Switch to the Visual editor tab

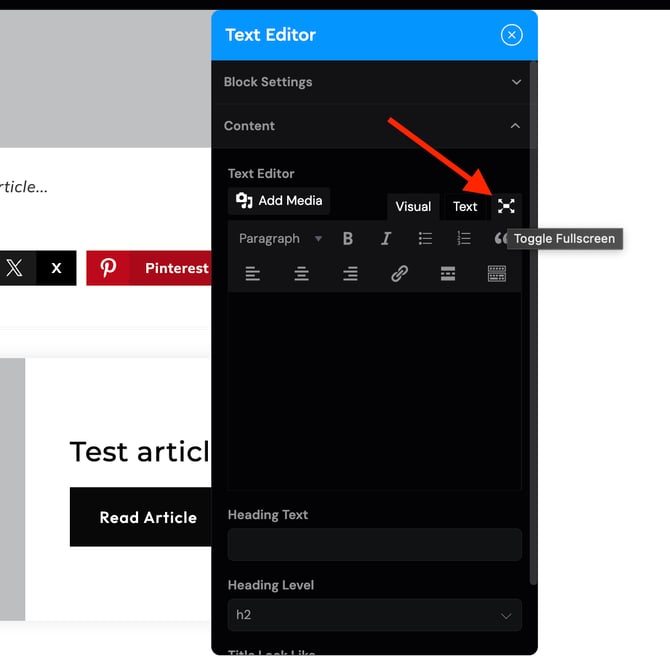point(413,206)
